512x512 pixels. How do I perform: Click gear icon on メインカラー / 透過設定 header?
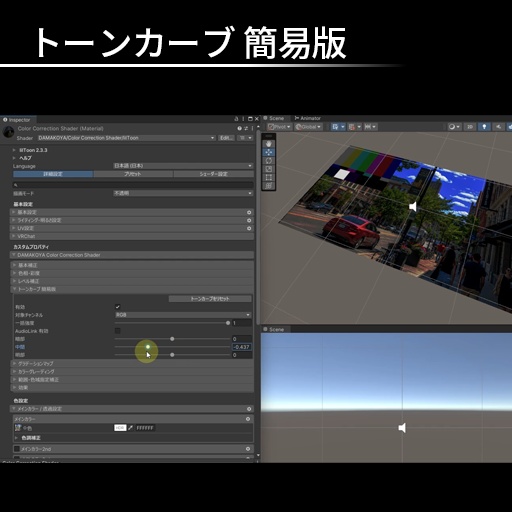pos(249,409)
